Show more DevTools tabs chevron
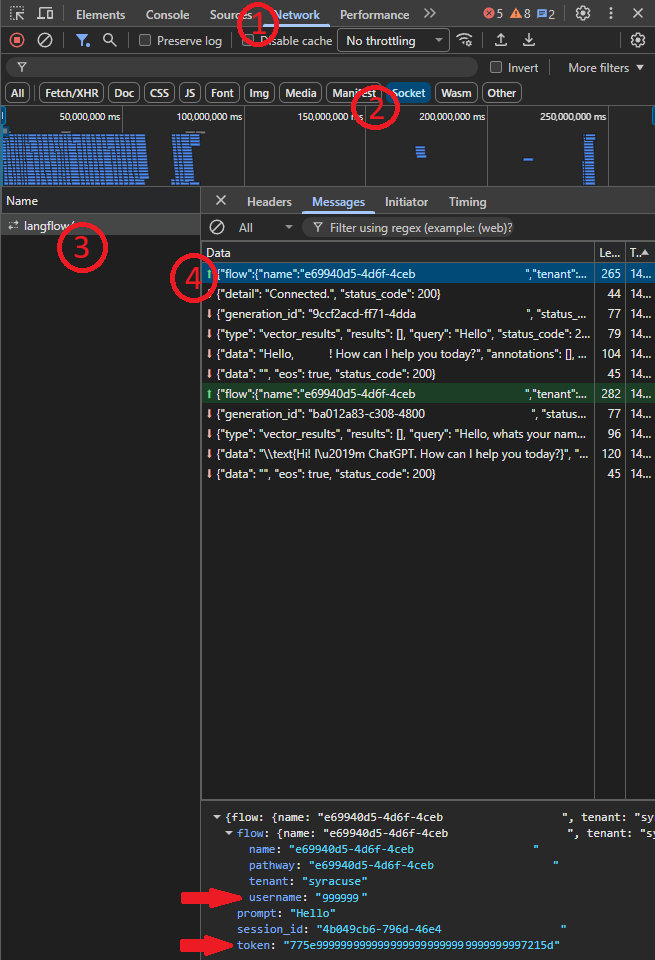This screenshot has height=960, width=655. 430,13
